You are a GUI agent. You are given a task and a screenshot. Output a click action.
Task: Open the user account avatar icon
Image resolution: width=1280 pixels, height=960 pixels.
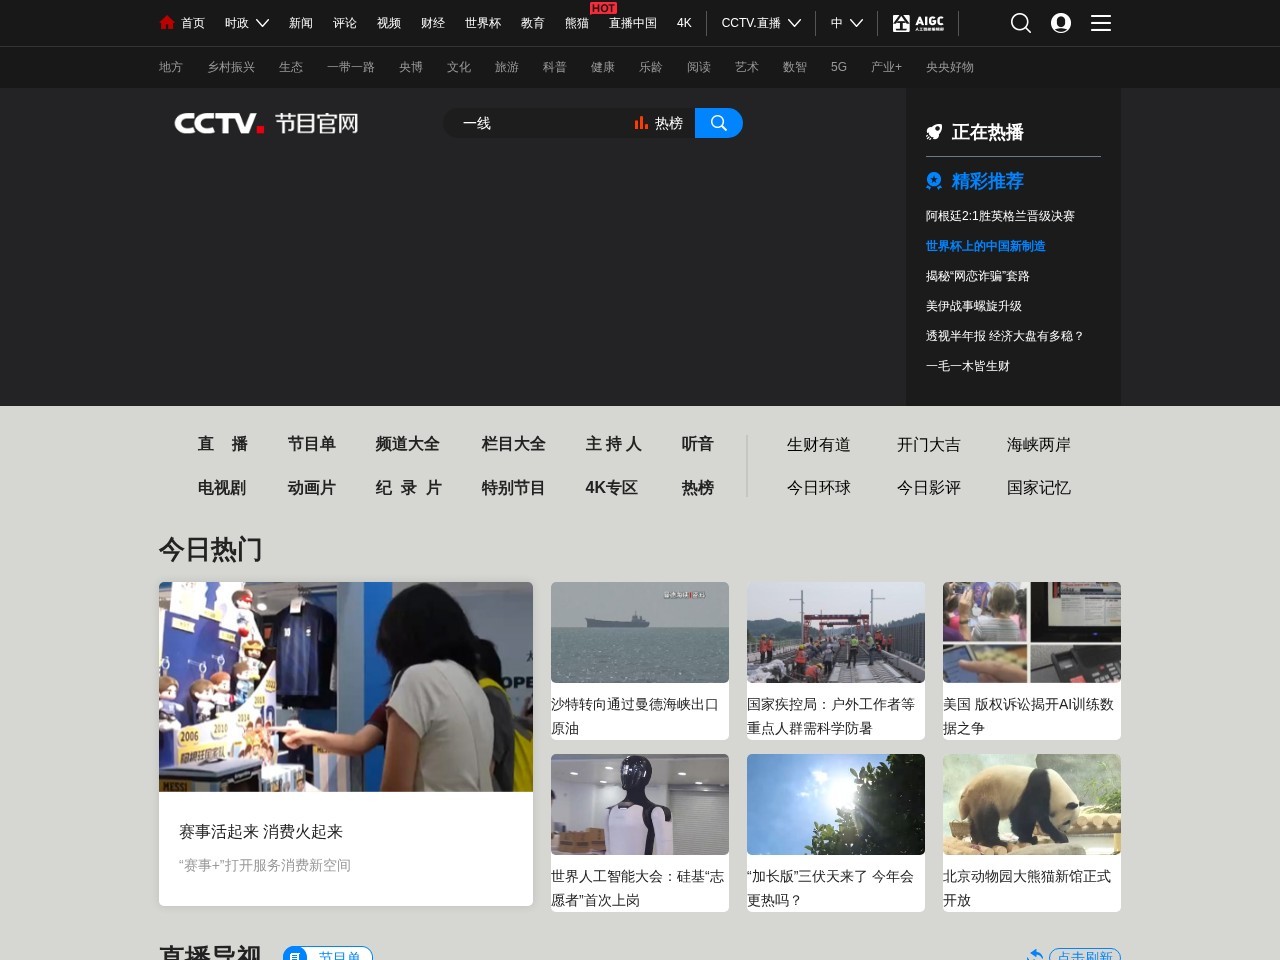coord(1061,23)
